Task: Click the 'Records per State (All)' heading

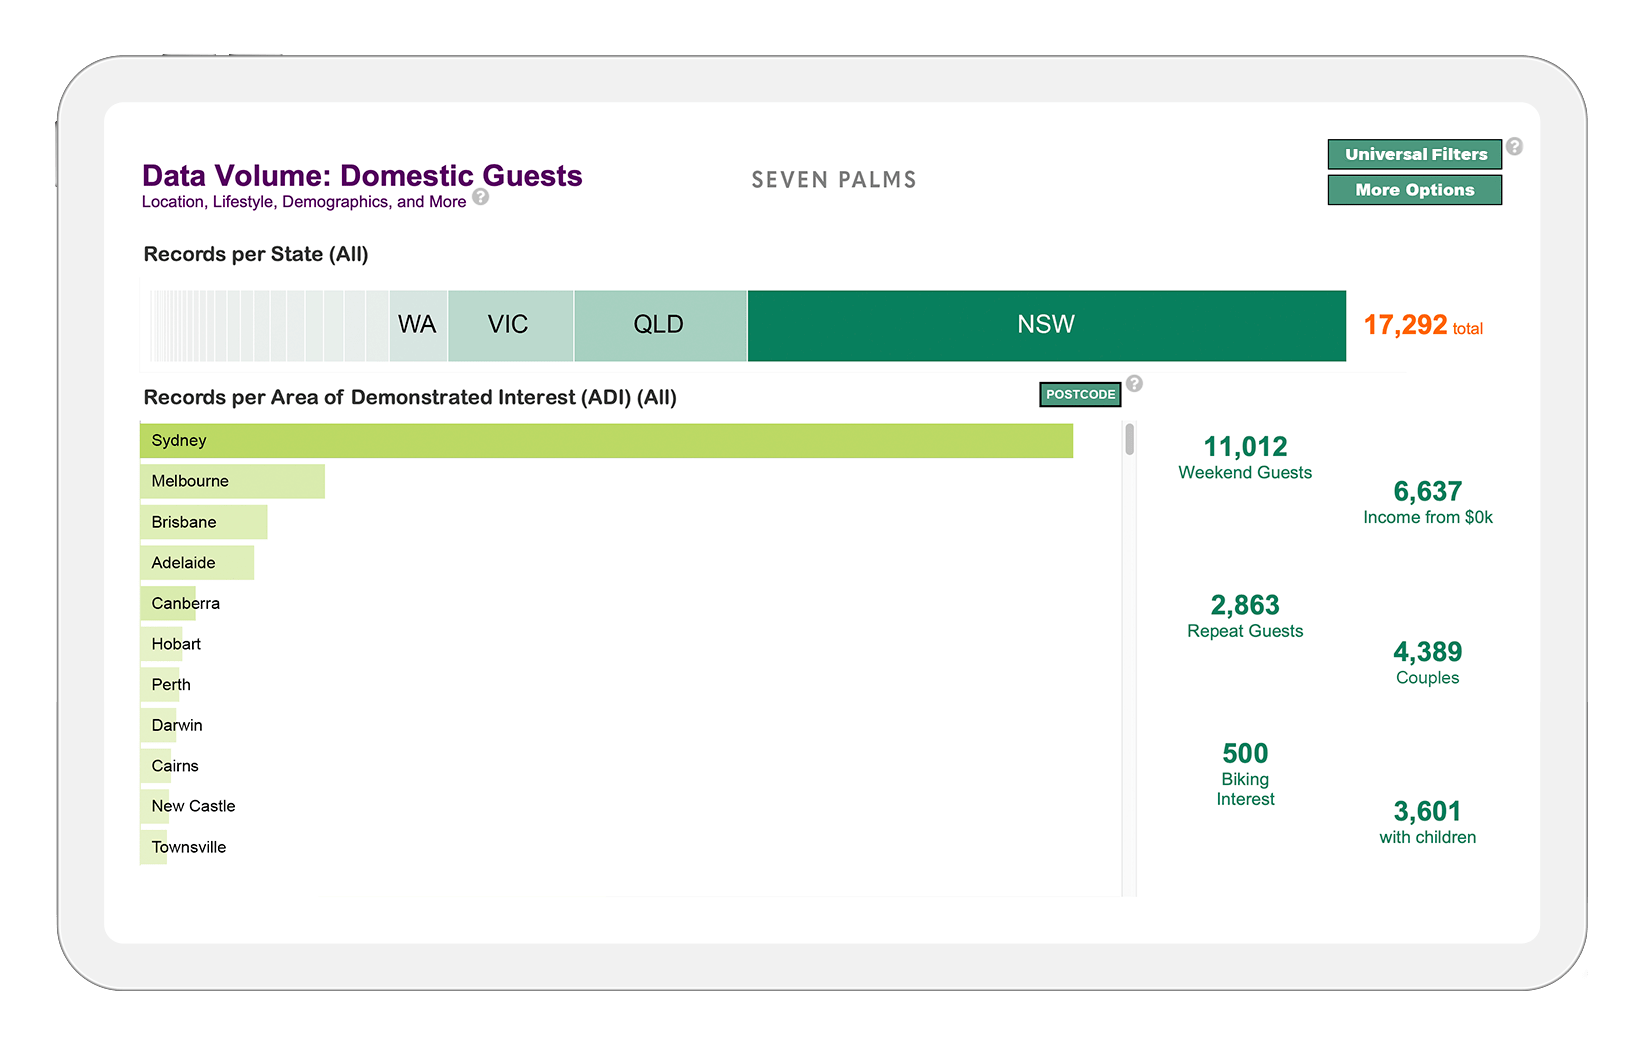Action: pos(256,254)
